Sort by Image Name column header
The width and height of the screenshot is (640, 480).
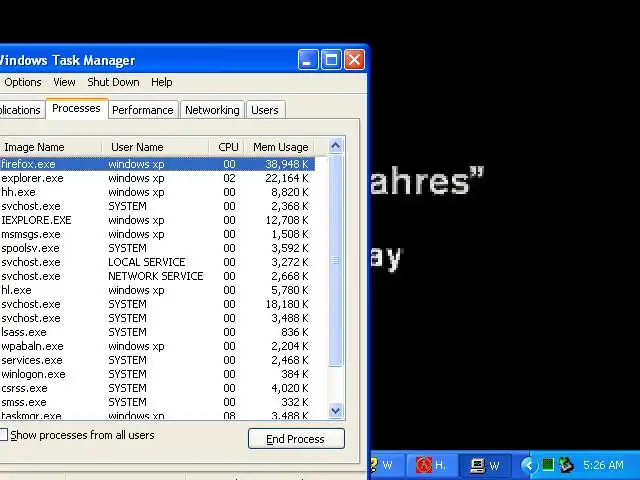(x=50, y=147)
